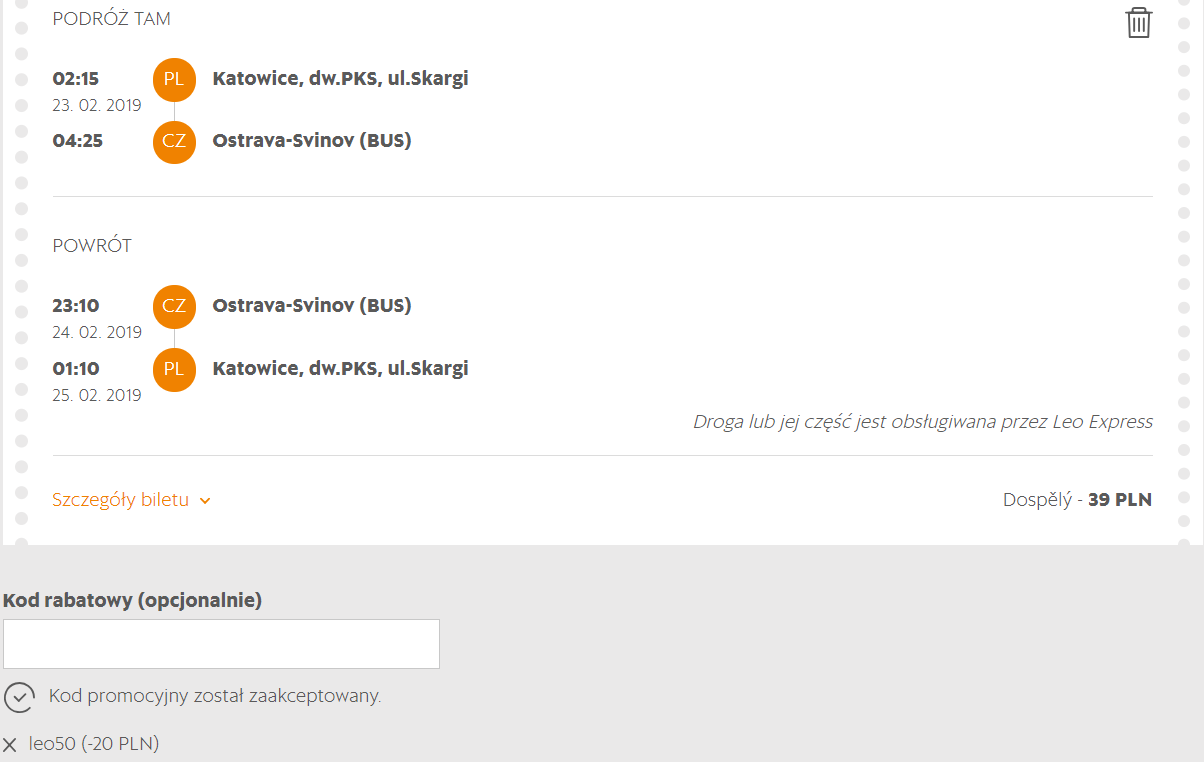The height and width of the screenshot is (762, 1204).
Task: Click the Dospělý - 39 PLN price
Action: (1077, 500)
